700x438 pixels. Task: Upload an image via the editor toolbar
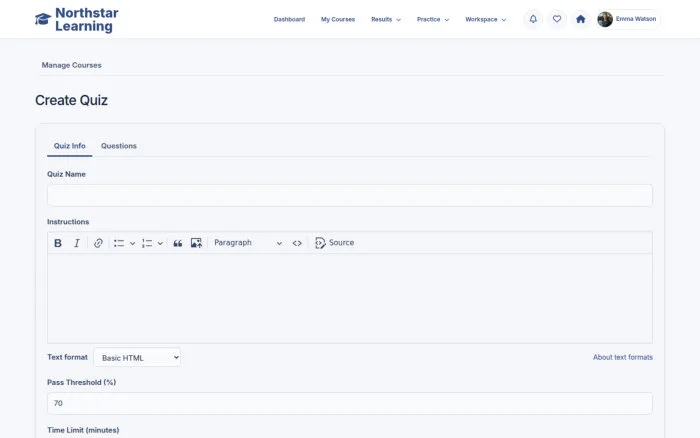pyautogui.click(x=196, y=243)
